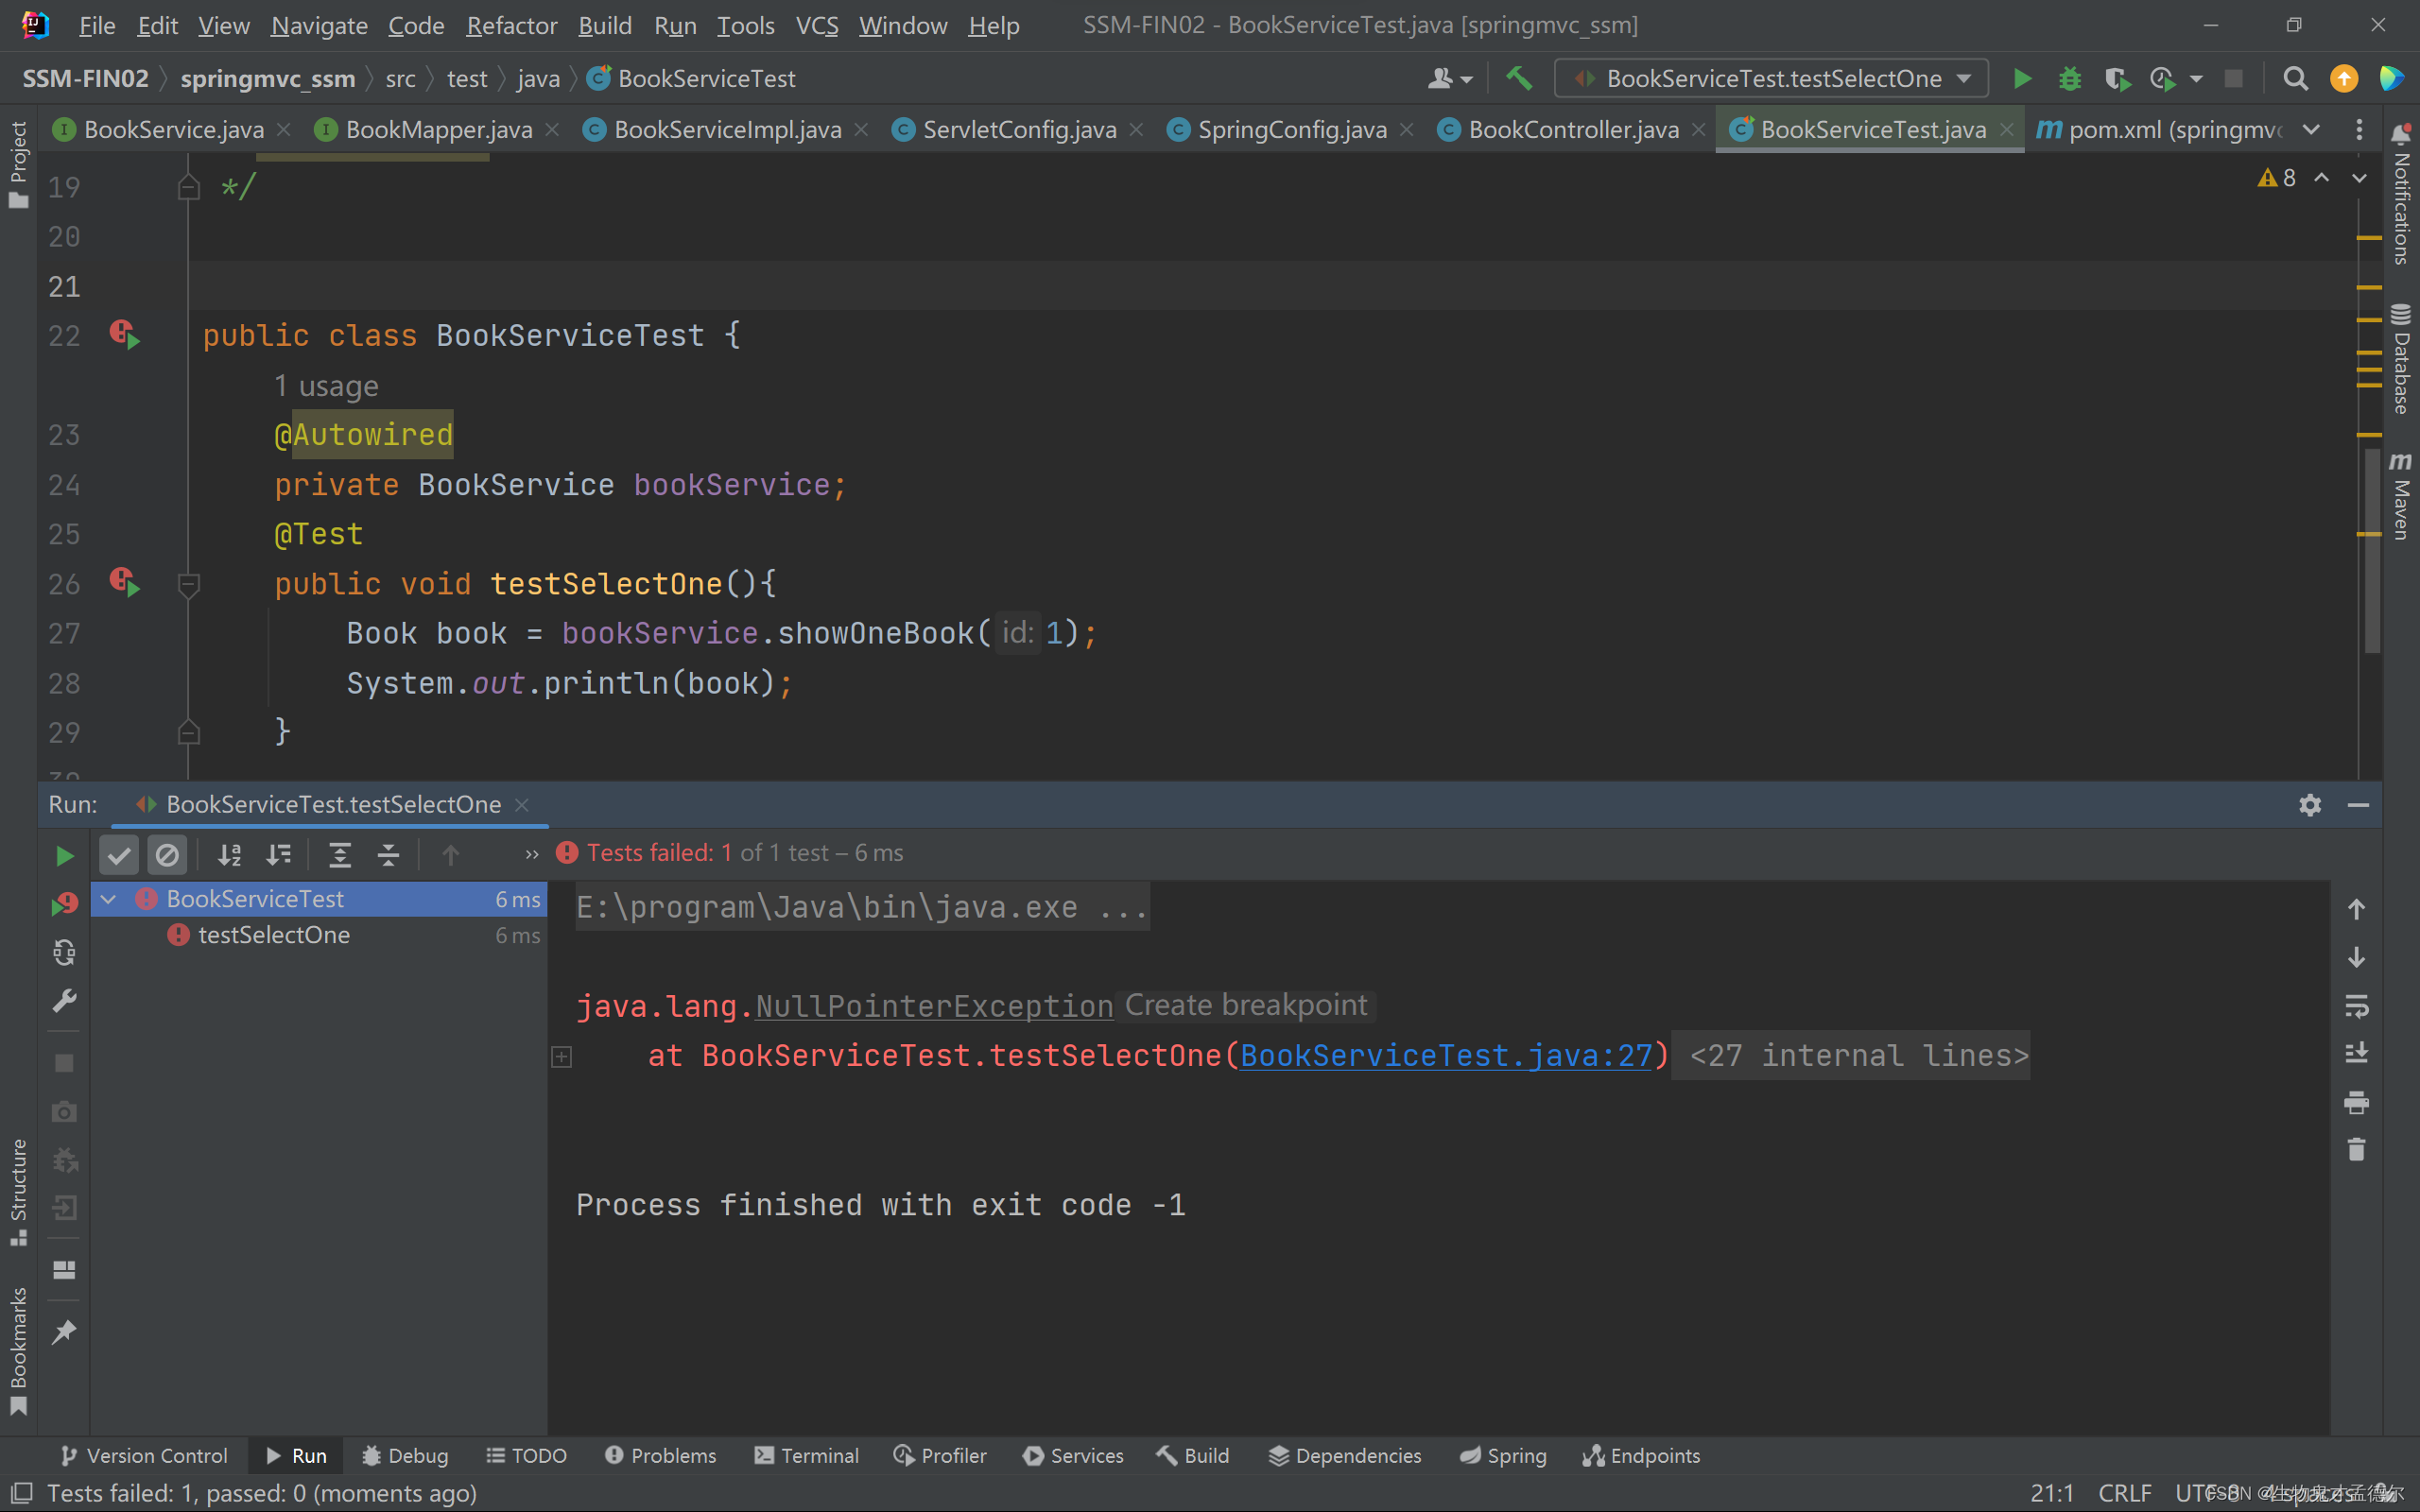2420x1512 pixels.
Task: Click the Create breakpoint hint
Action: point(1245,1005)
